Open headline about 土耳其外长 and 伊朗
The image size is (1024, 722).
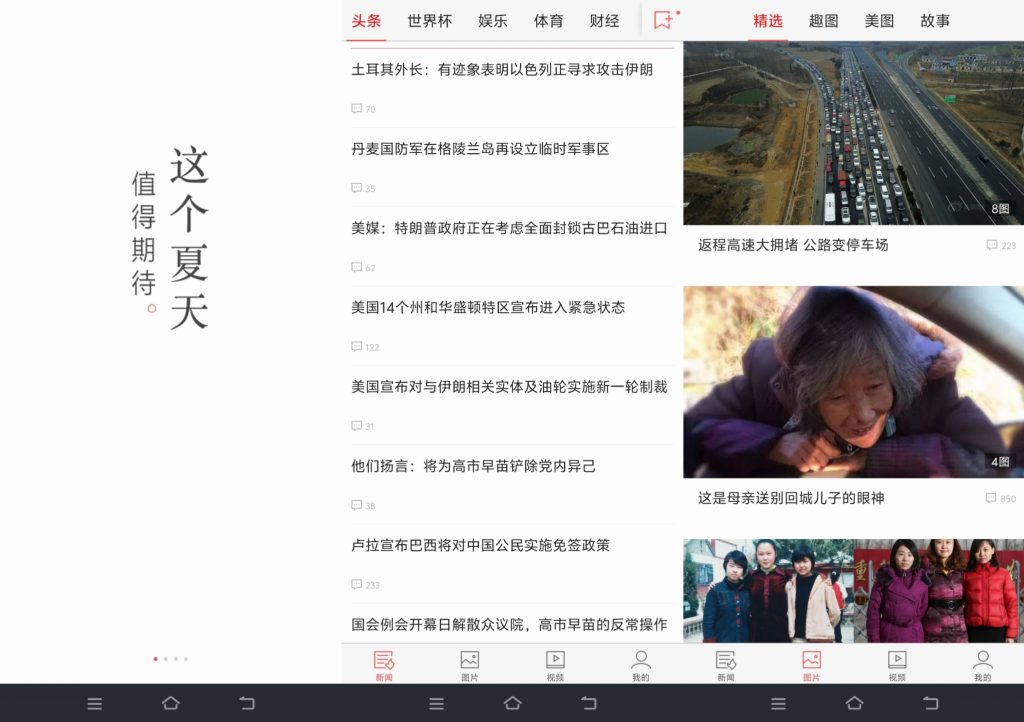[502, 70]
